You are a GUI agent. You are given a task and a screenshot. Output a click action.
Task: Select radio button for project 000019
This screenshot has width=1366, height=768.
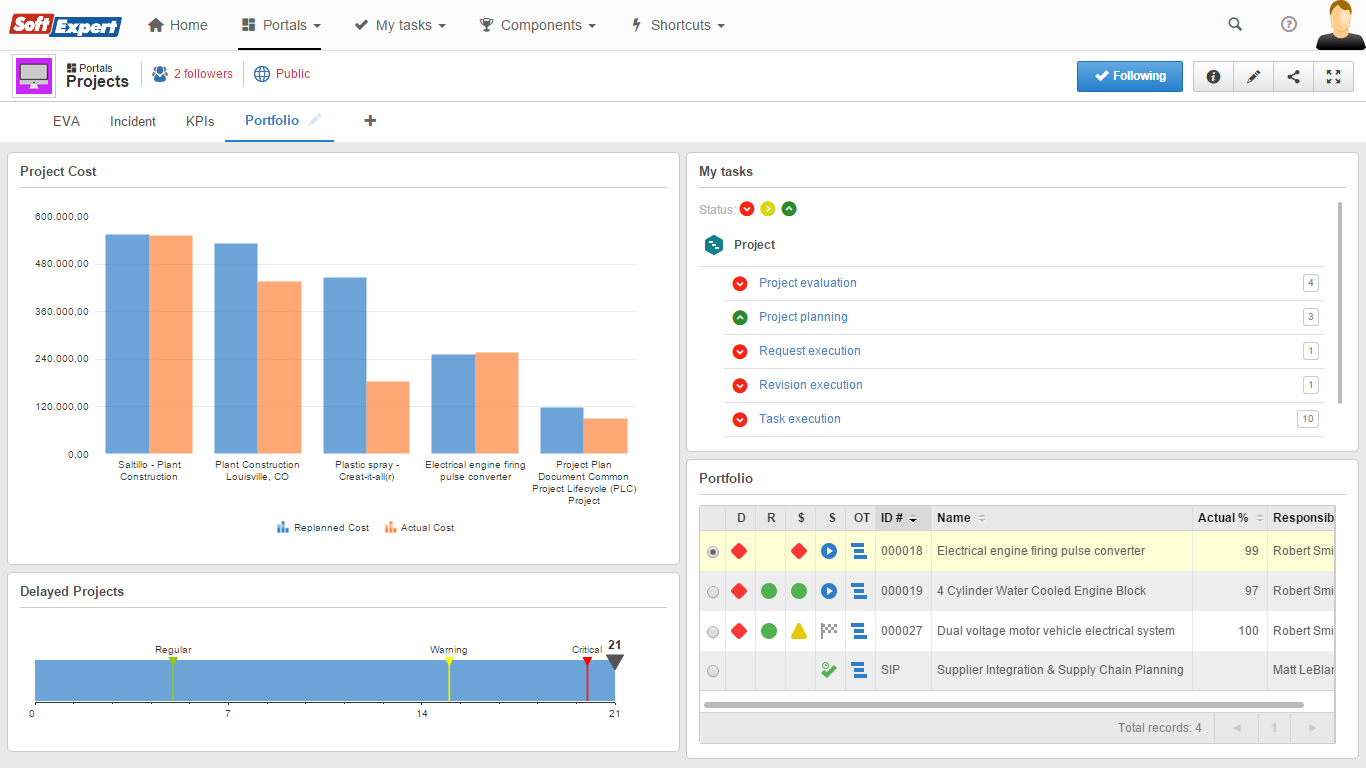(713, 592)
